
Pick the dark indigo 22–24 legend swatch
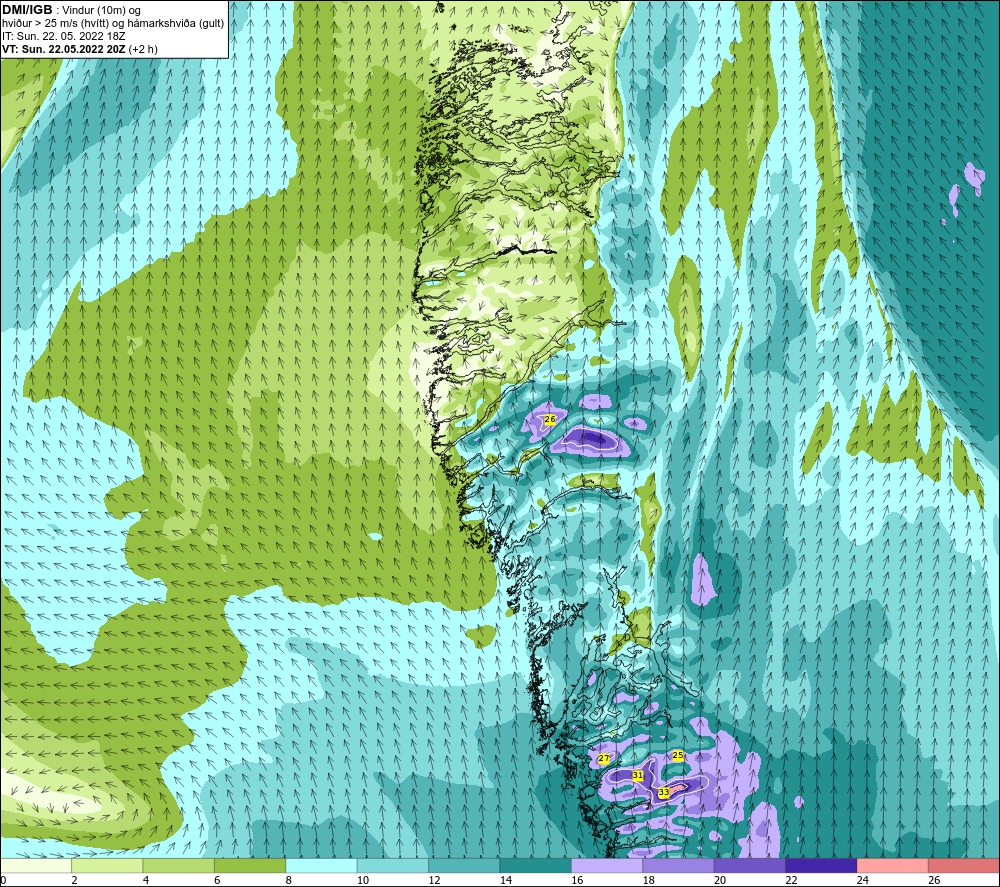(x=821, y=866)
